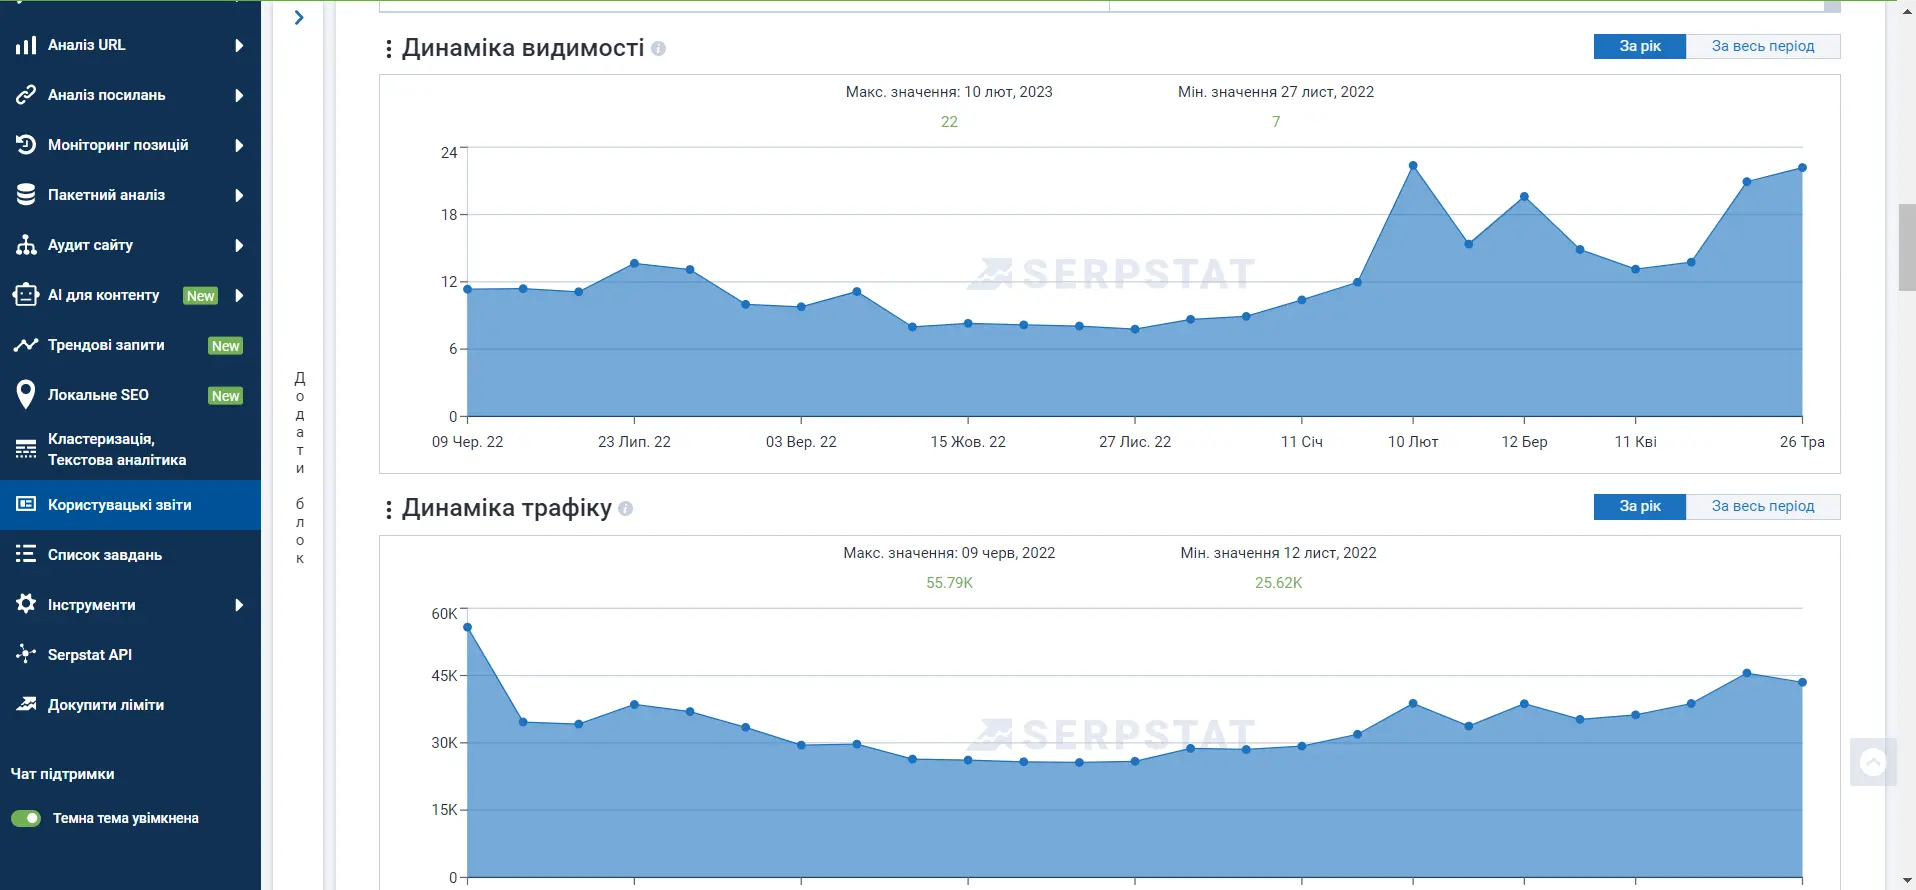The width and height of the screenshot is (1916, 890).
Task: Switch traffic chart to За весь період
Action: click(x=1763, y=506)
